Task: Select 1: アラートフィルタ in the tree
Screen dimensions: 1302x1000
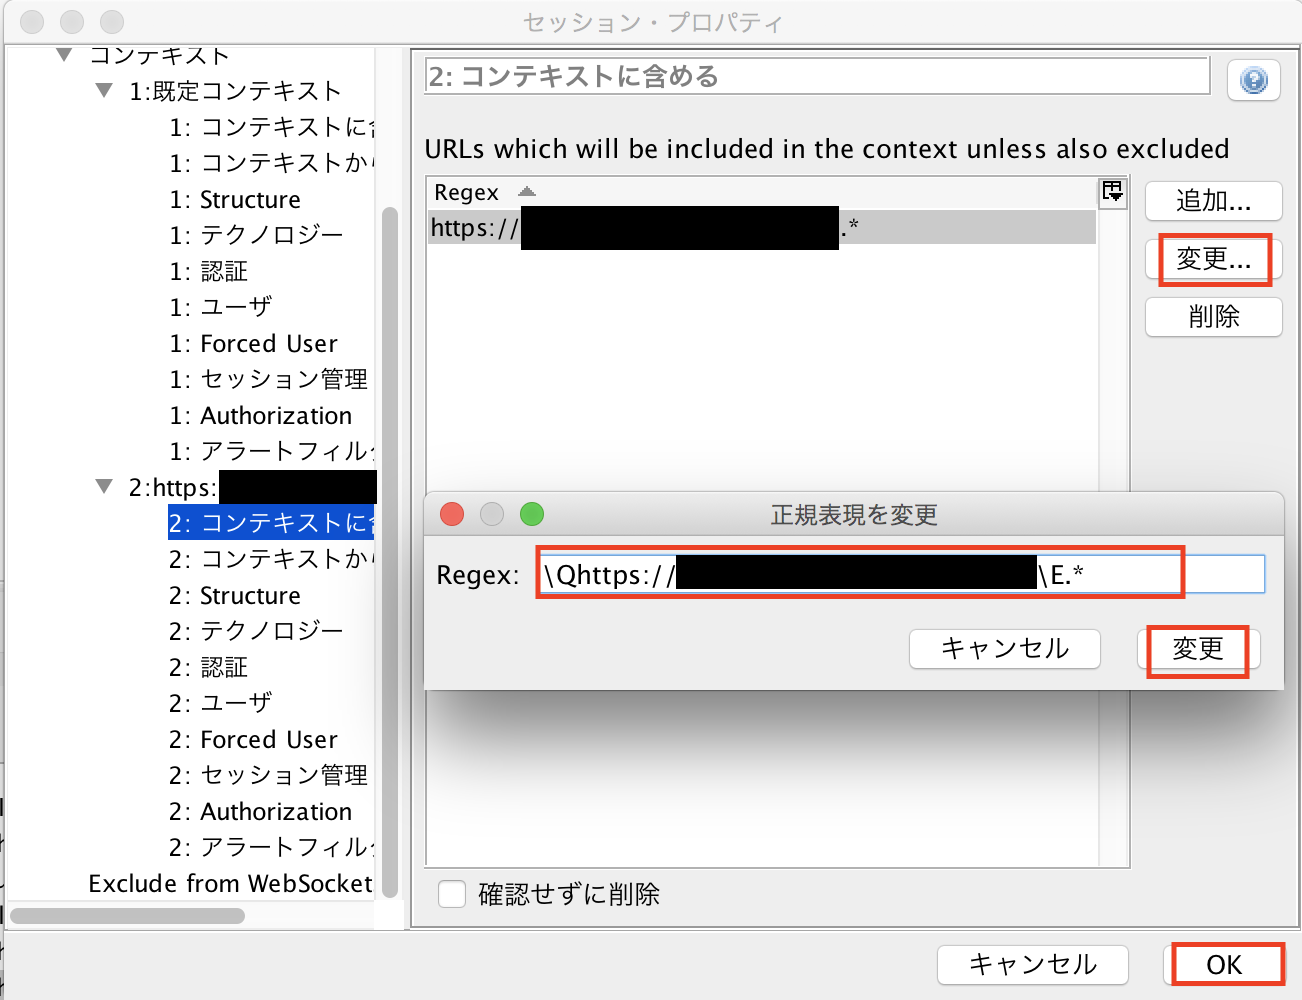Action: [x=271, y=452]
